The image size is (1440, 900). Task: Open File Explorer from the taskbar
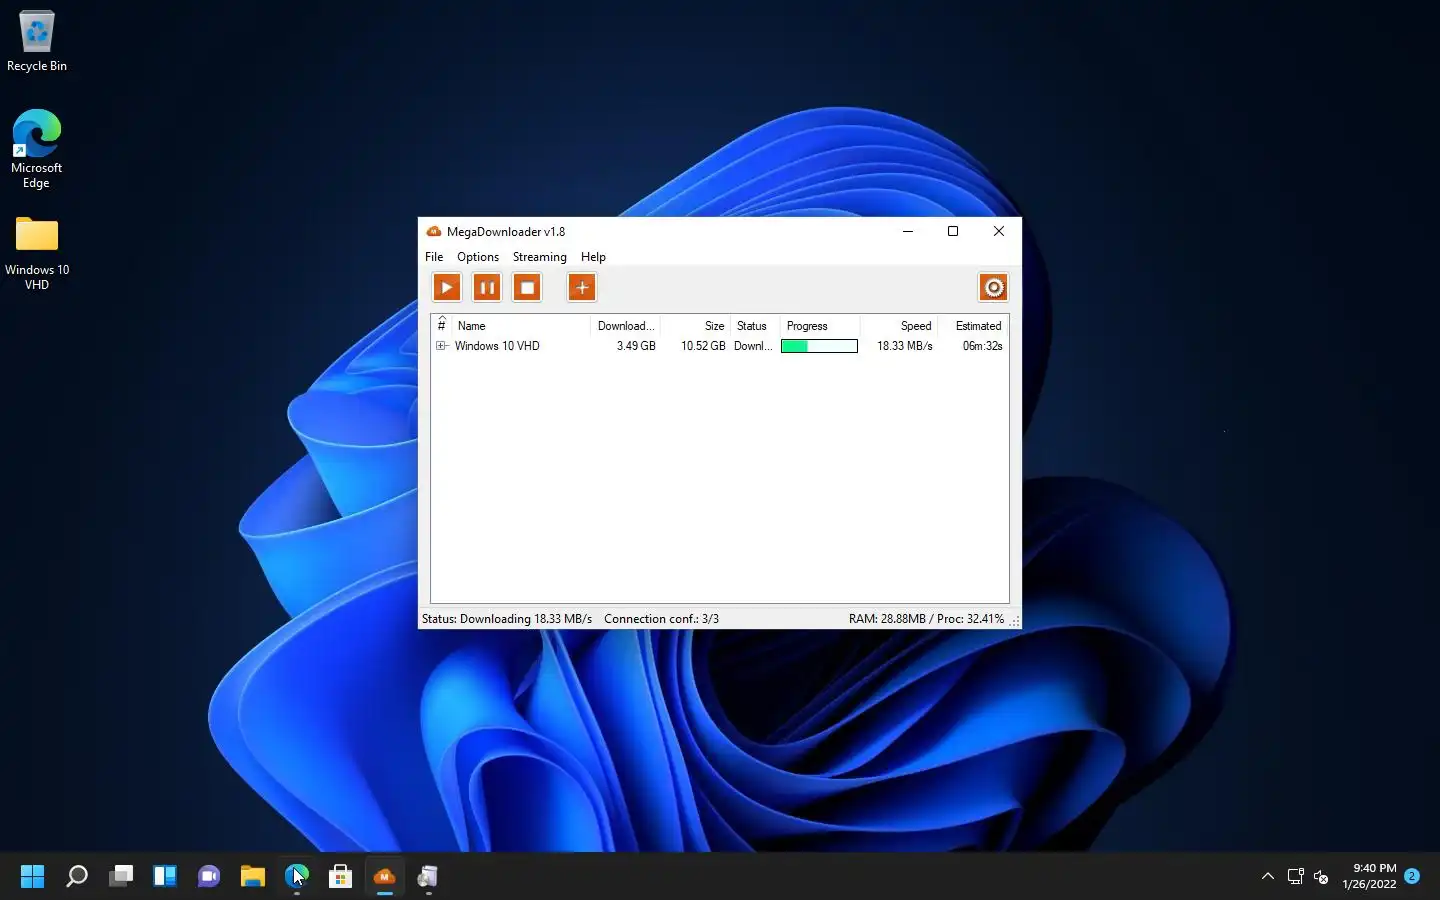point(253,877)
